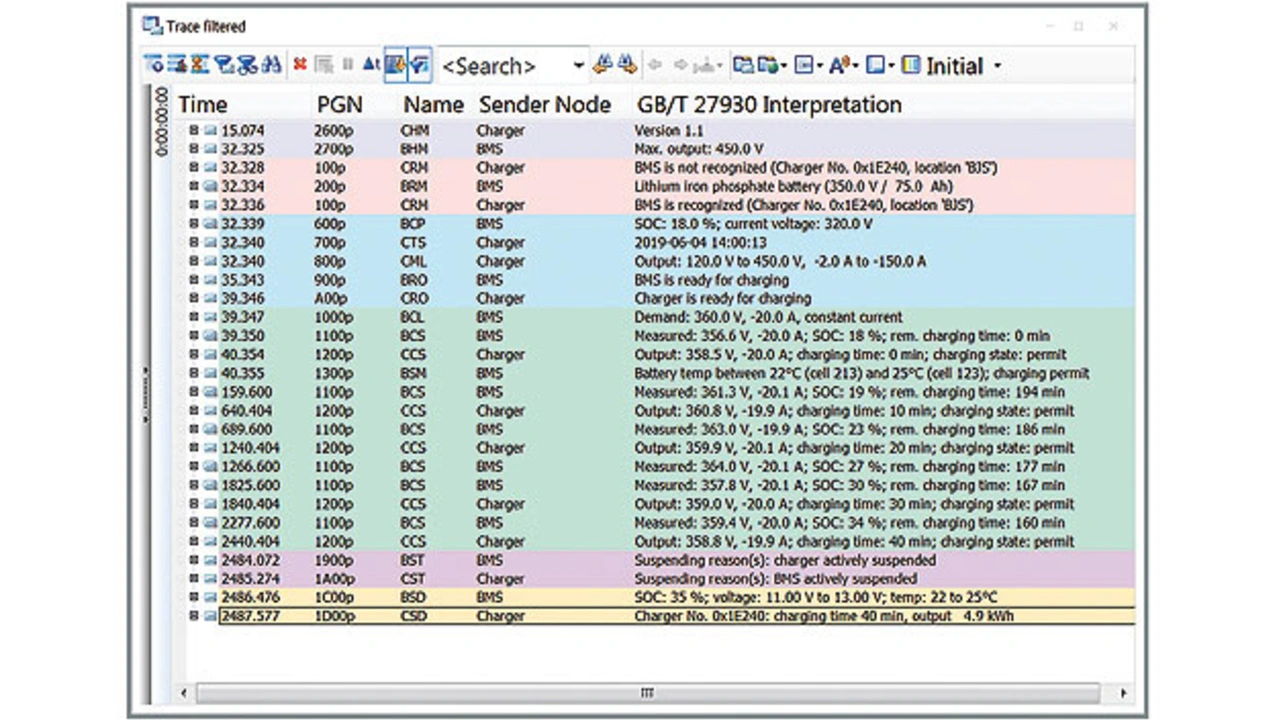Click the binoculars find icon in toolbar

(272, 66)
